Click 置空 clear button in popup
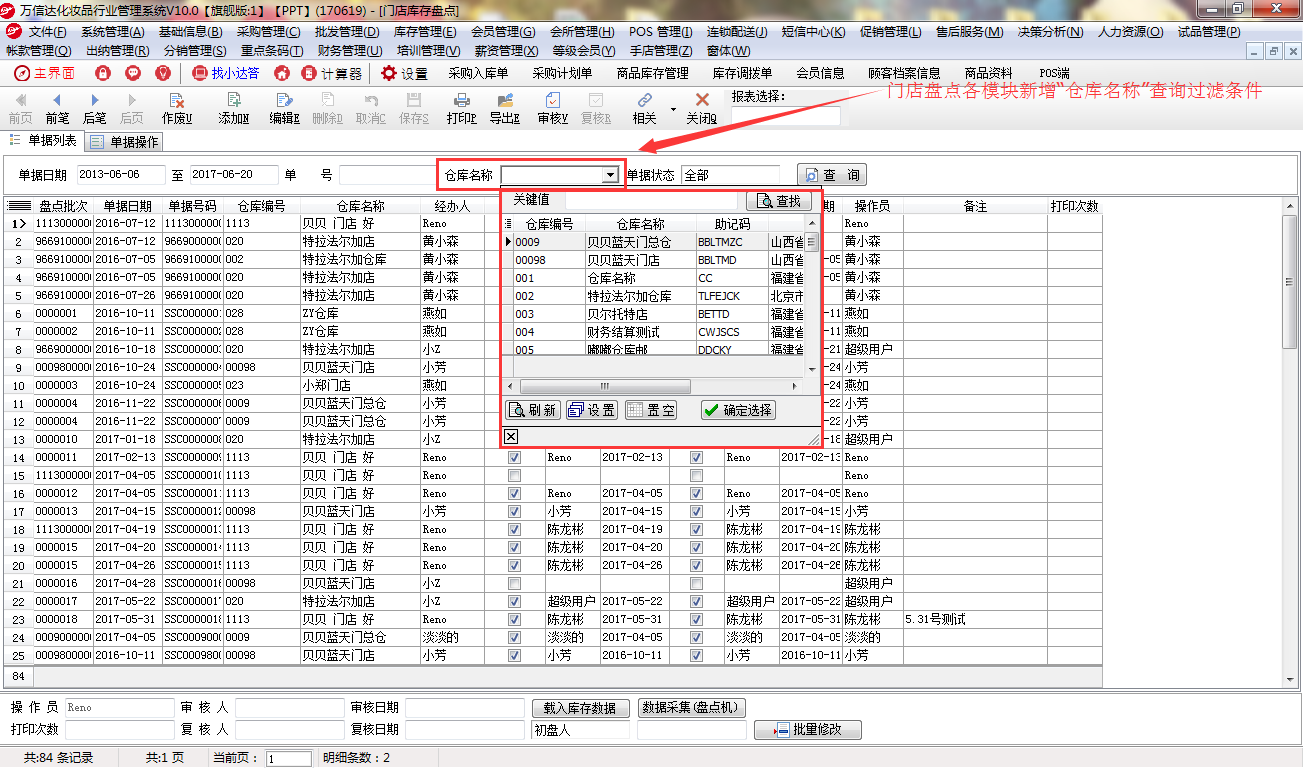Screen dimensions: 1303x768 coord(650,410)
